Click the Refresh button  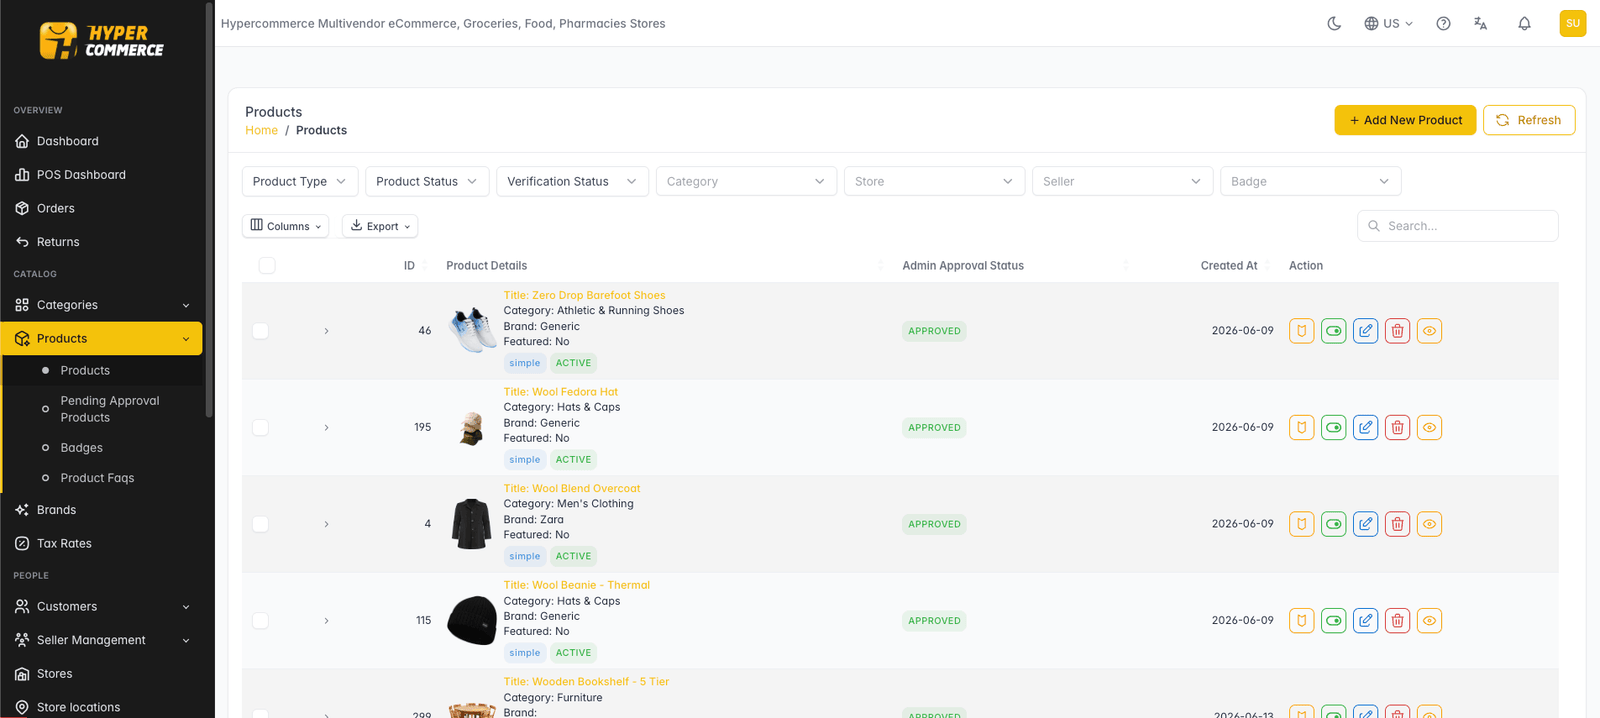click(1529, 120)
